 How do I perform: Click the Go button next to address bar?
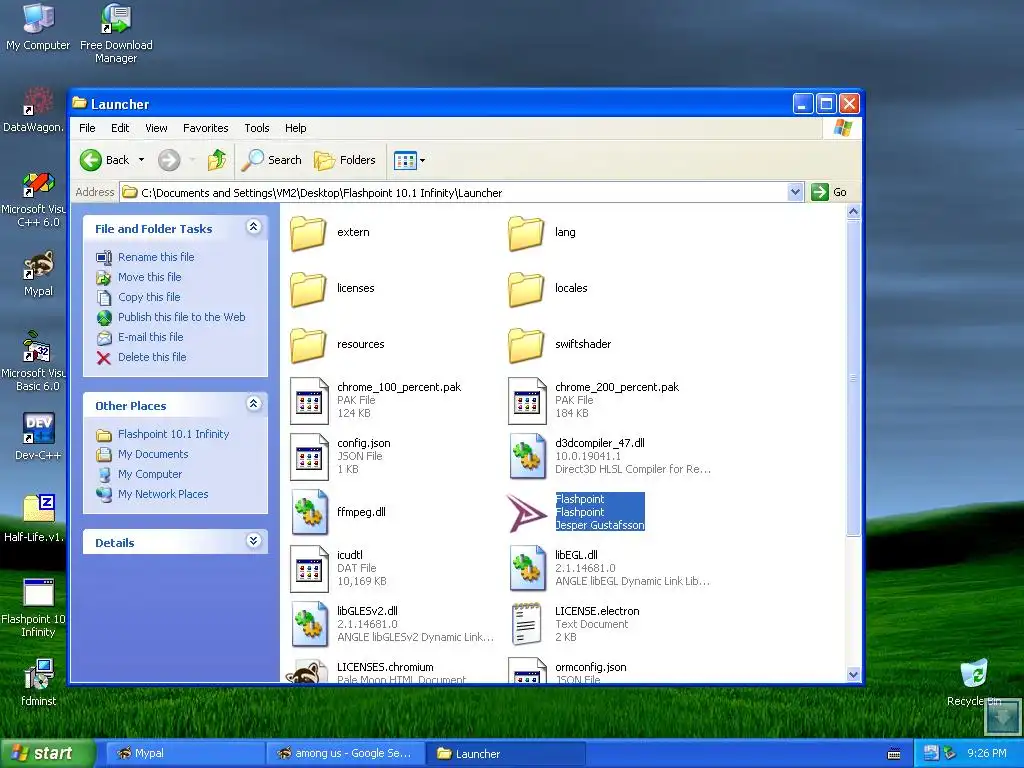pos(829,192)
